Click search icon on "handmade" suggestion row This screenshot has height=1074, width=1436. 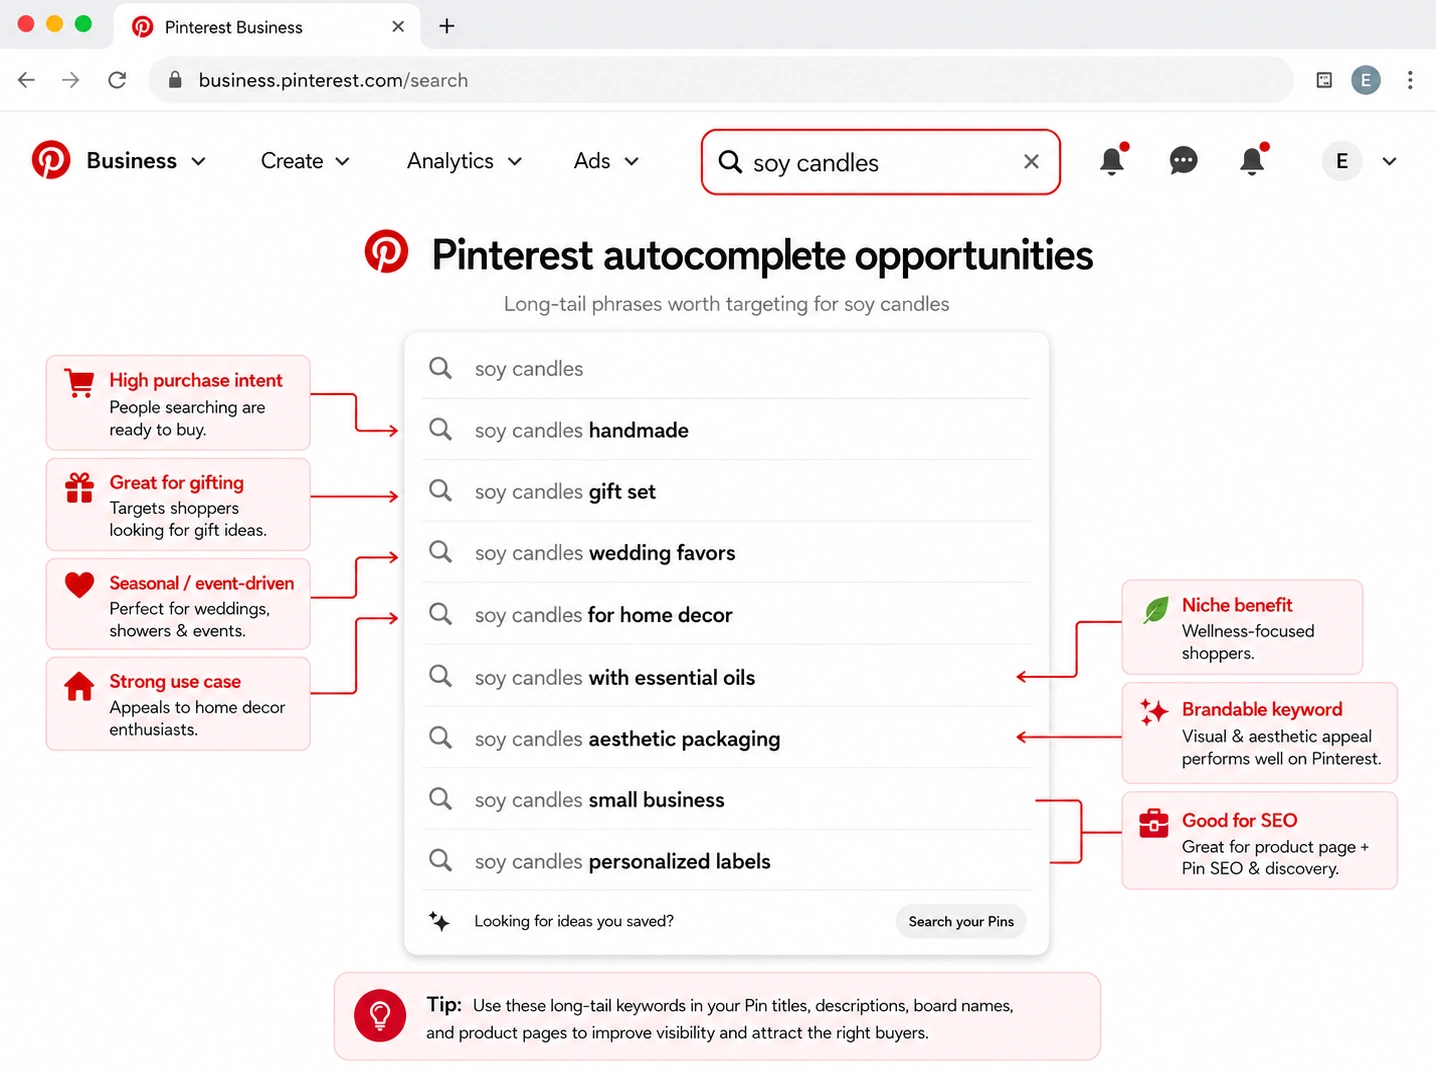pyautogui.click(x=440, y=429)
